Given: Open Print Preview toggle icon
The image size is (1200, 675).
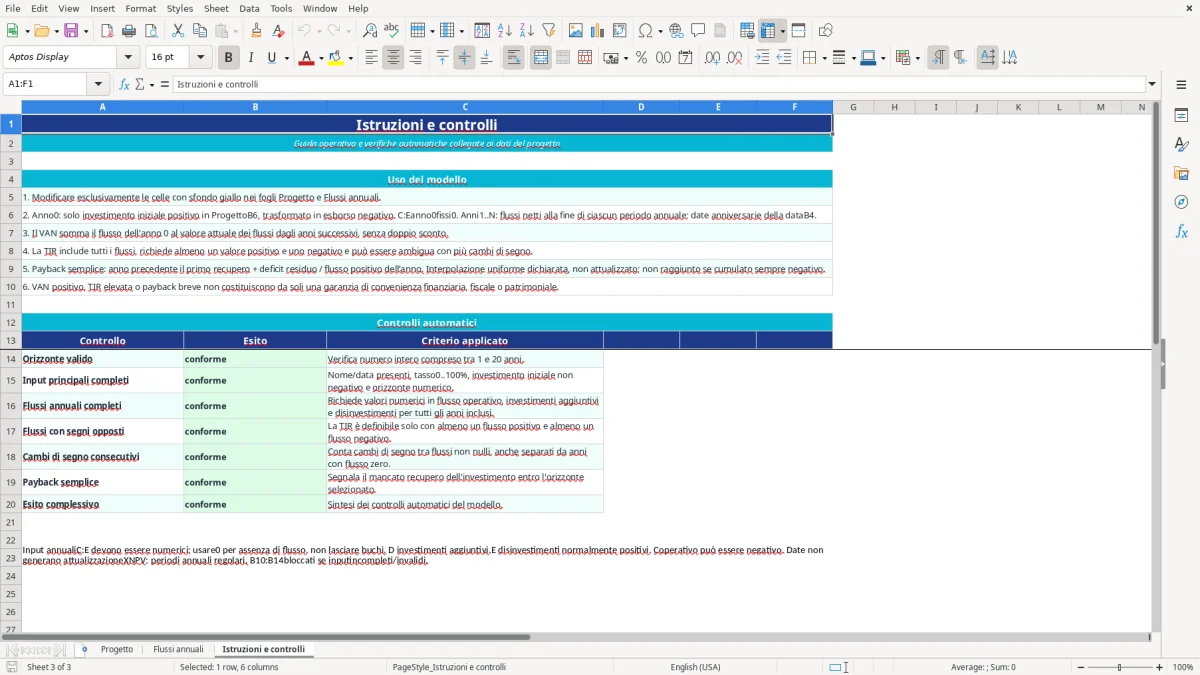Looking at the screenshot, I should (151, 31).
